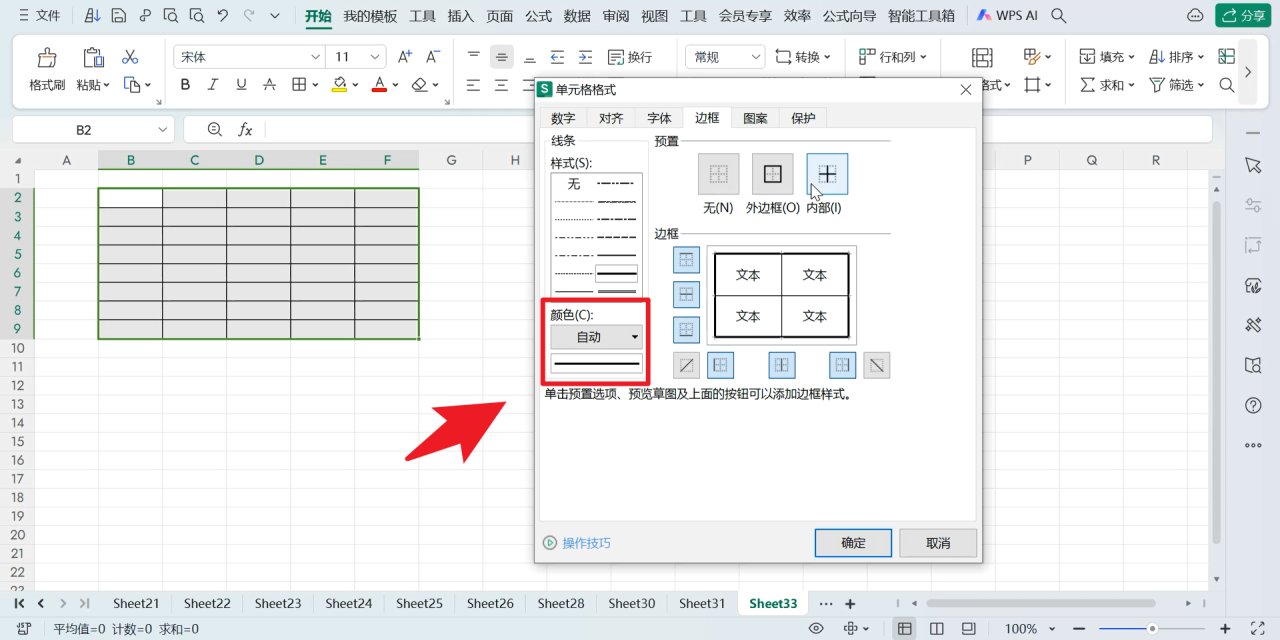Click the Format Painter (格式刷) icon
This screenshot has height=640, width=1280.
pos(47,58)
